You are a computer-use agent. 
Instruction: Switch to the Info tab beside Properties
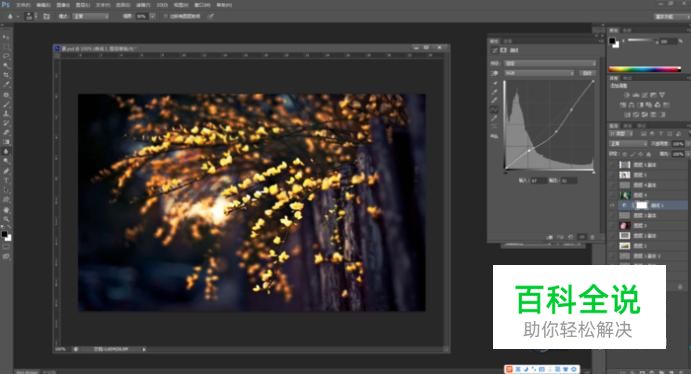click(508, 41)
